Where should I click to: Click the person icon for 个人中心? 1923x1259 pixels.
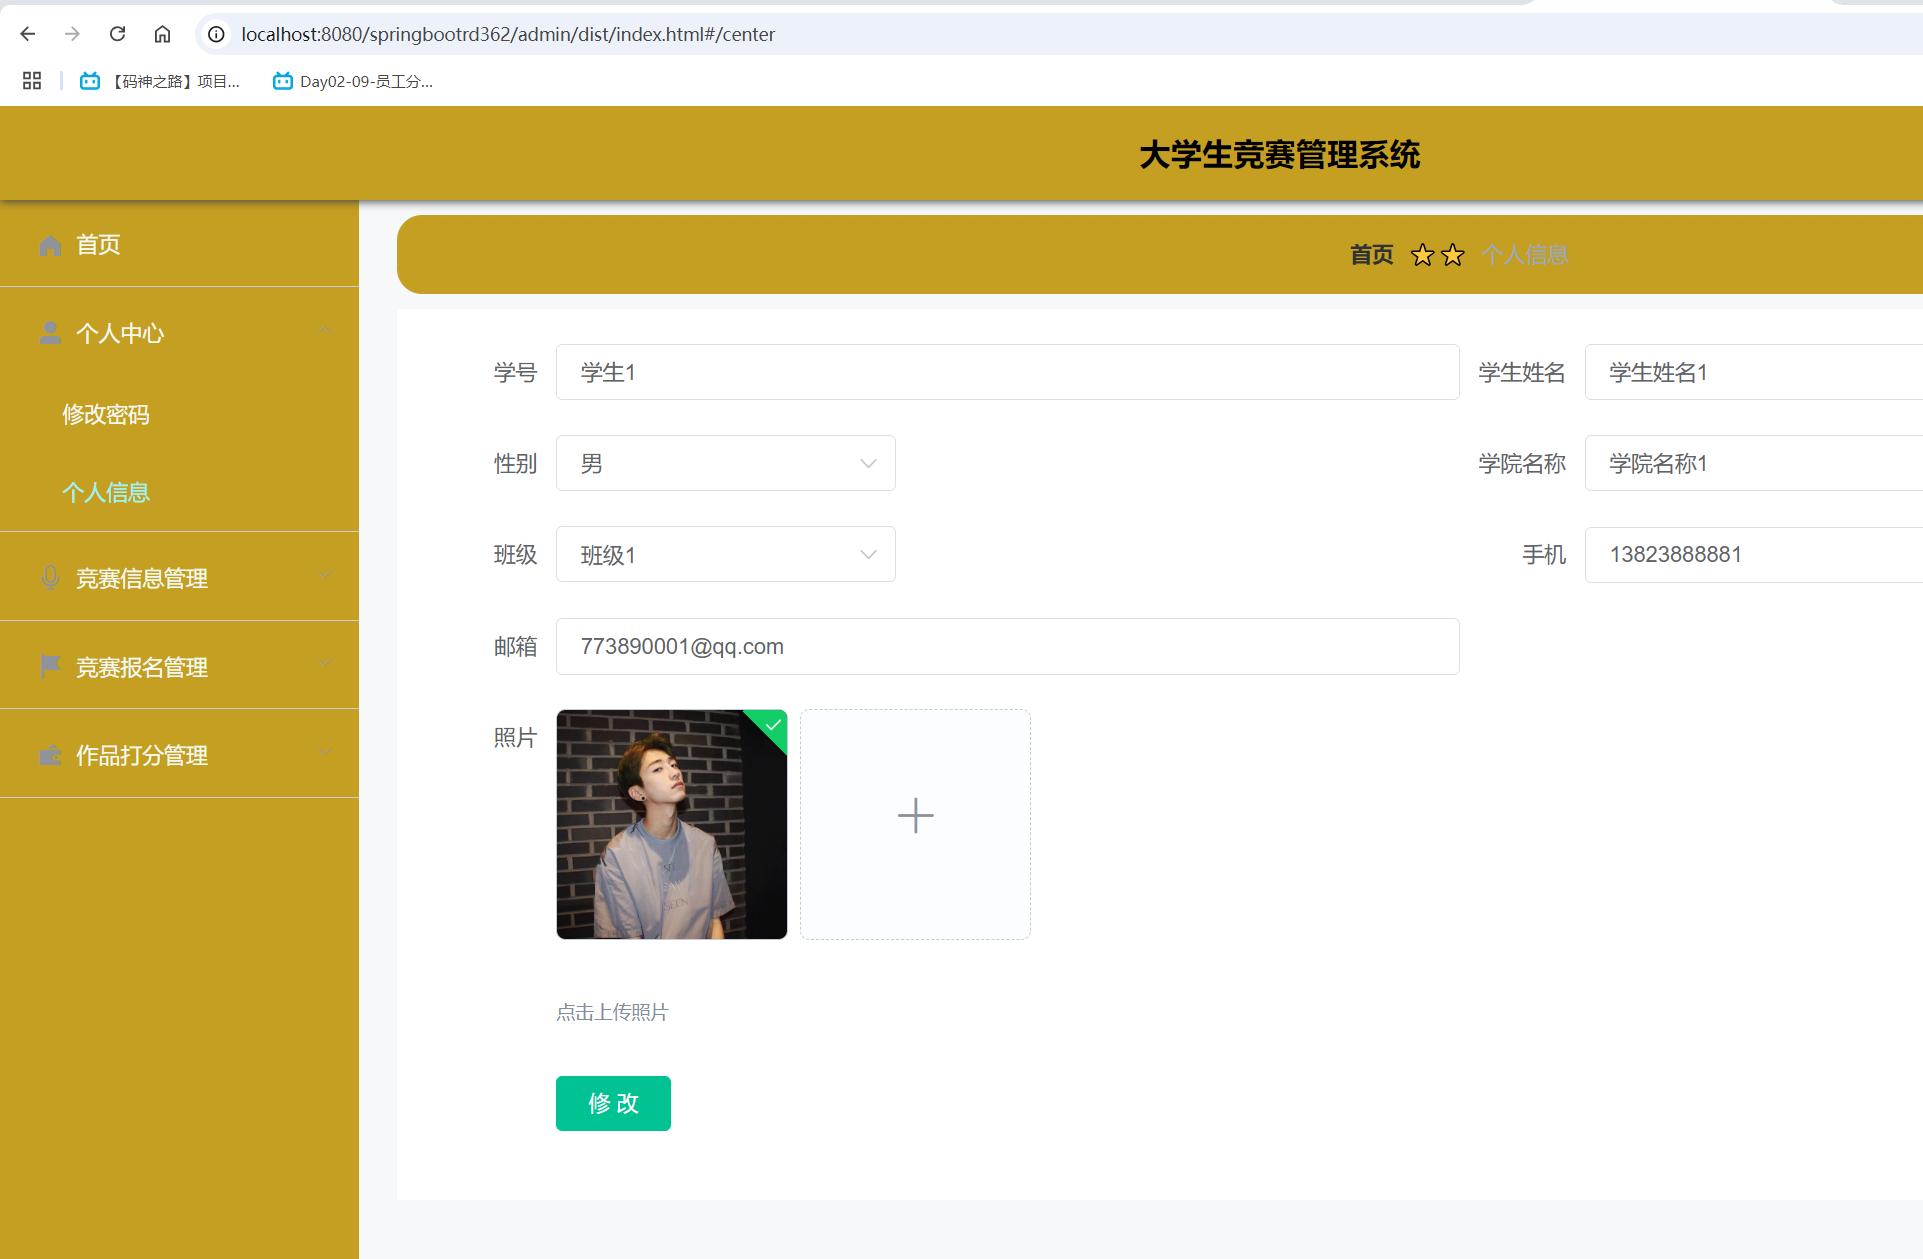pos(50,333)
